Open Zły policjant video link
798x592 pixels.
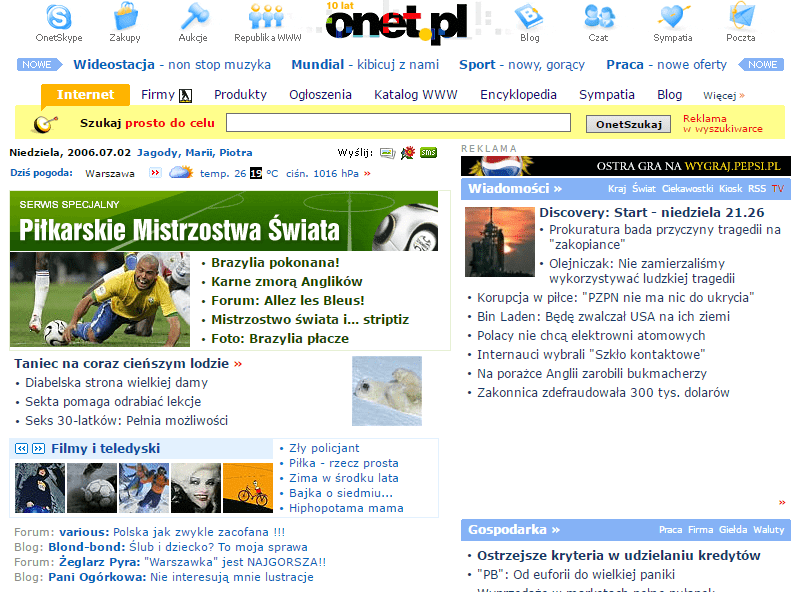click(x=324, y=448)
